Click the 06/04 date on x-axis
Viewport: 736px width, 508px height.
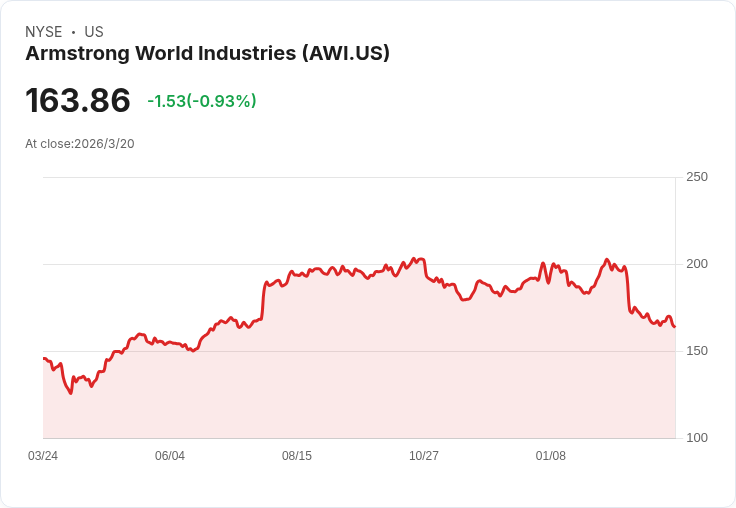click(170, 456)
